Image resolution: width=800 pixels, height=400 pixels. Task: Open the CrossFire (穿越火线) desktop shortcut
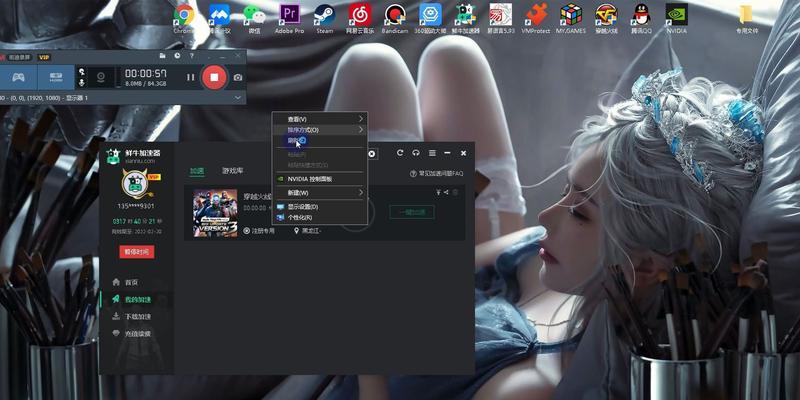[606, 18]
